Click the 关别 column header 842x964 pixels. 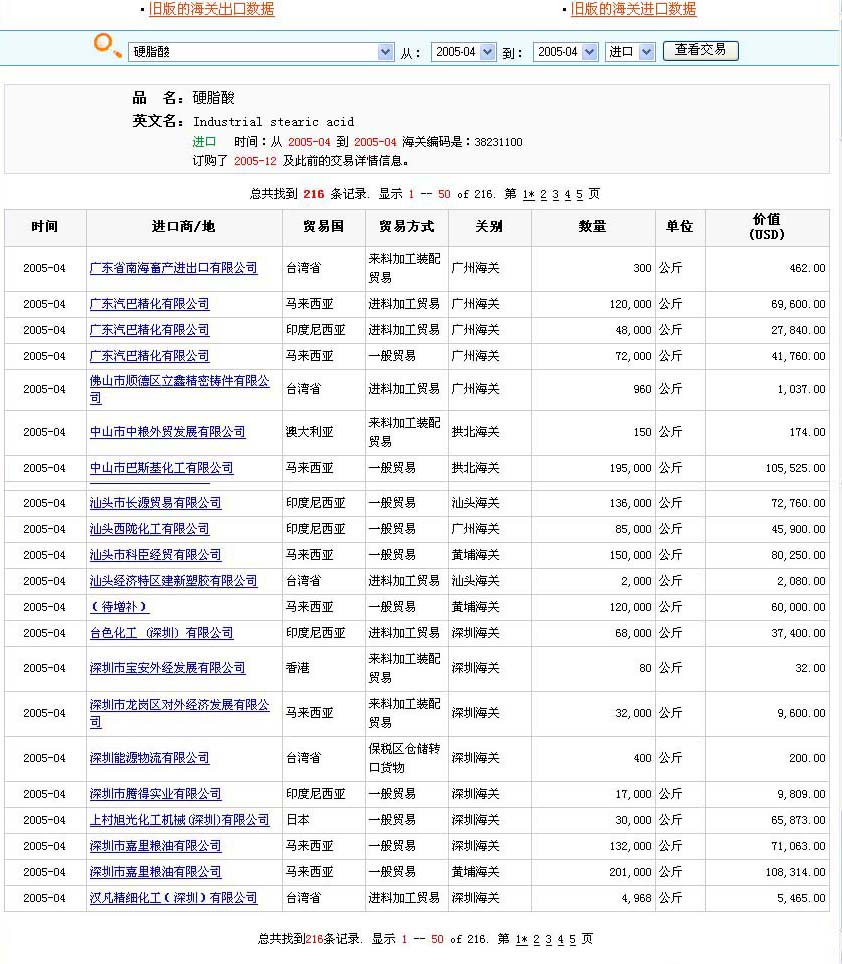pyautogui.click(x=489, y=227)
